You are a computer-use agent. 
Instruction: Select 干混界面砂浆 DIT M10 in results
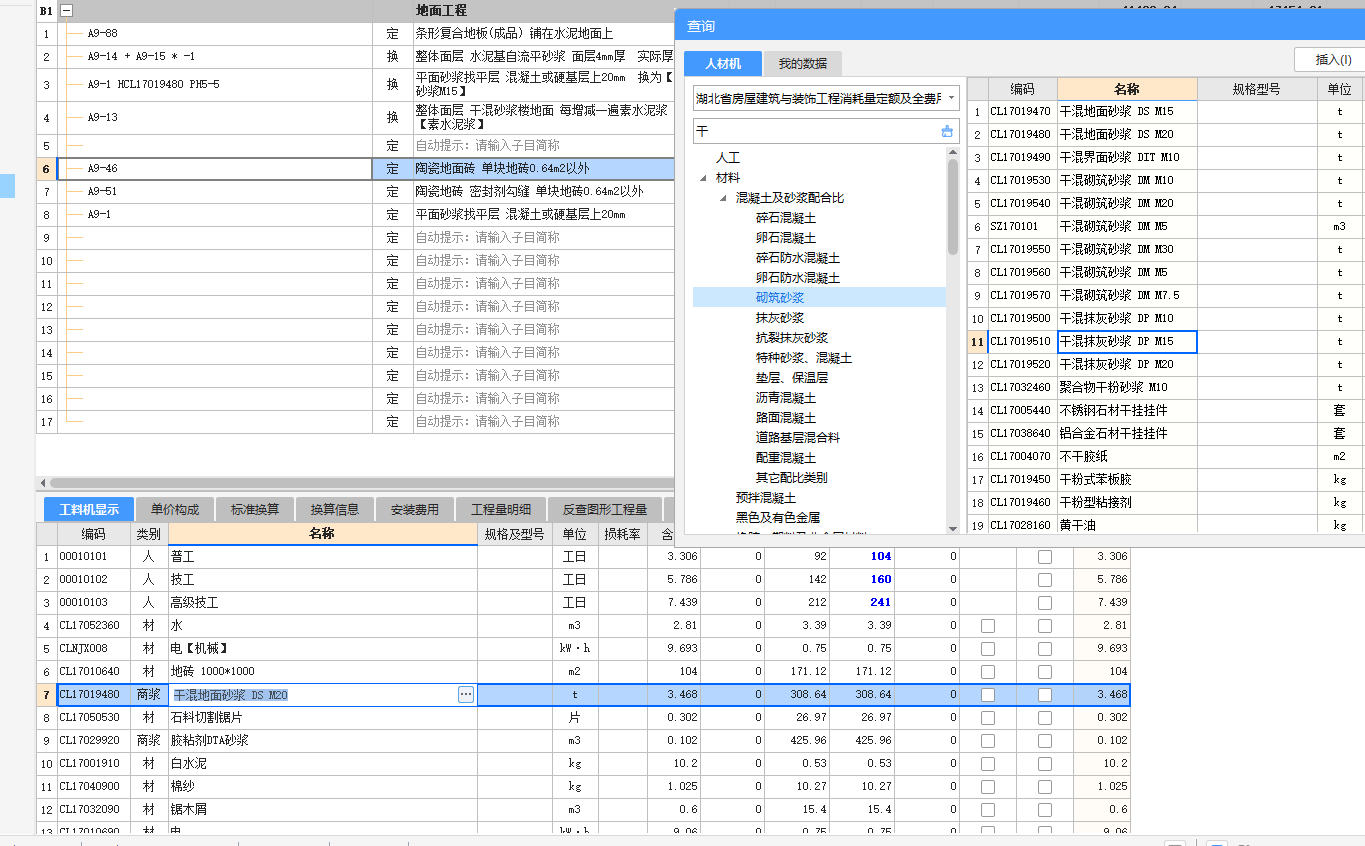coord(1127,158)
